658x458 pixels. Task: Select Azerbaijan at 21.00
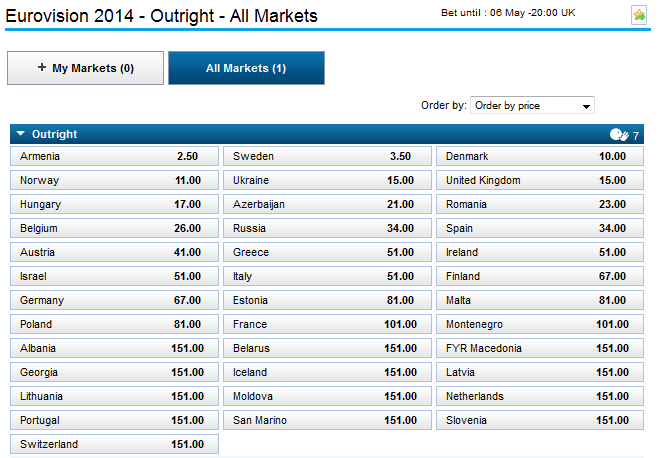326,205
